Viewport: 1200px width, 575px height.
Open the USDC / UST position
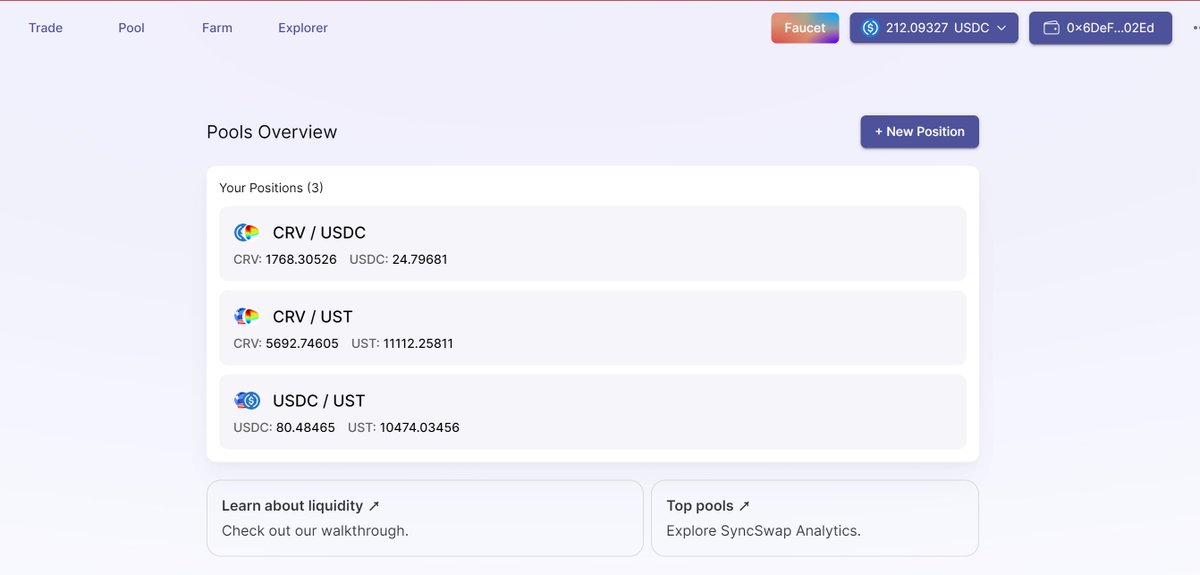pyautogui.click(x=593, y=411)
